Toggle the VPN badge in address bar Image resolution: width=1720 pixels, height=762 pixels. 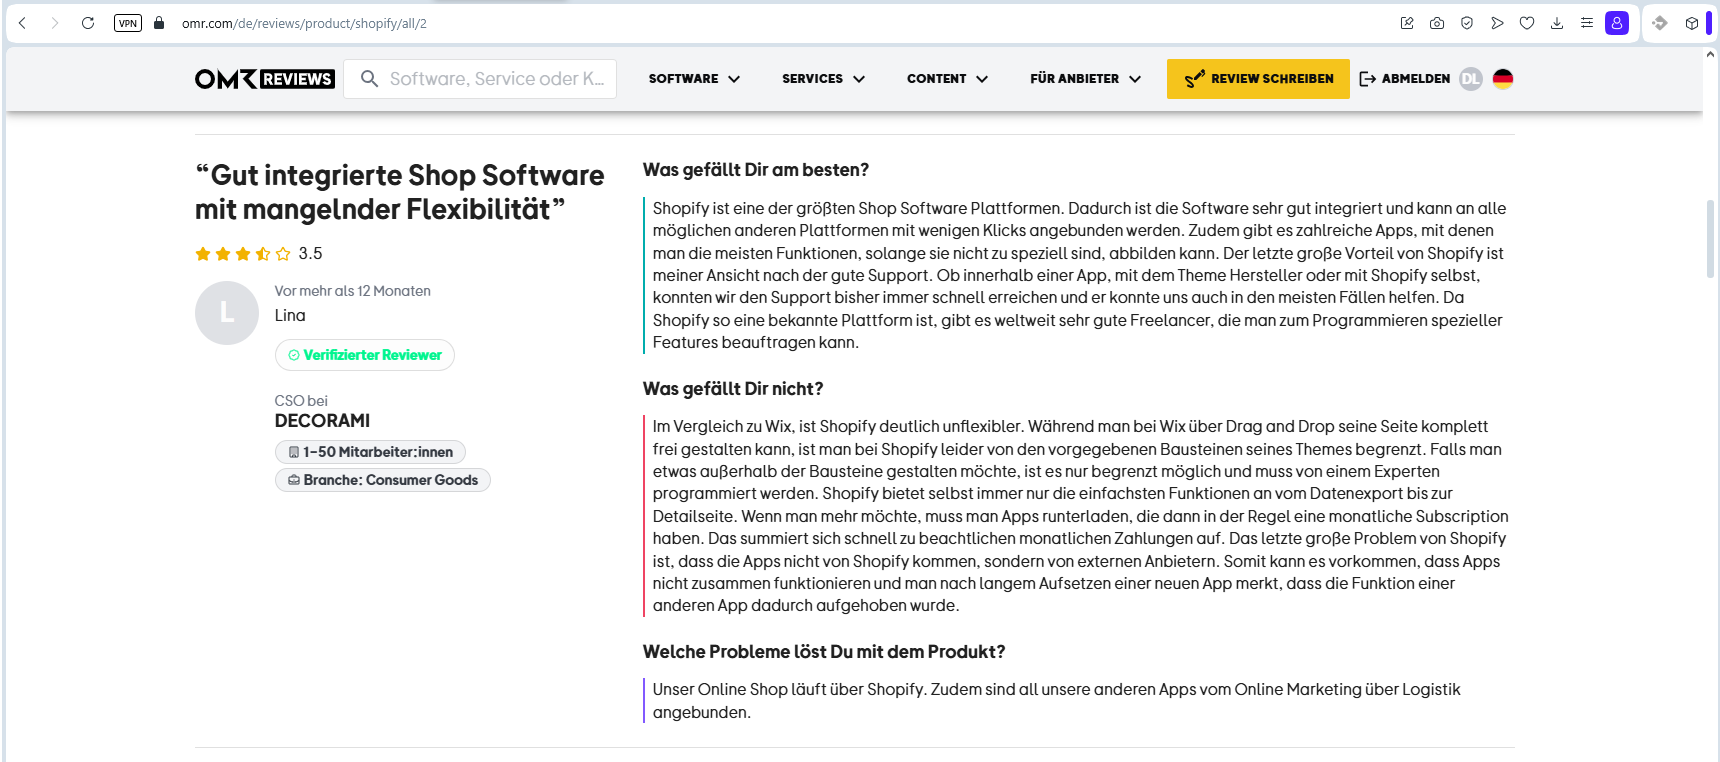[128, 23]
